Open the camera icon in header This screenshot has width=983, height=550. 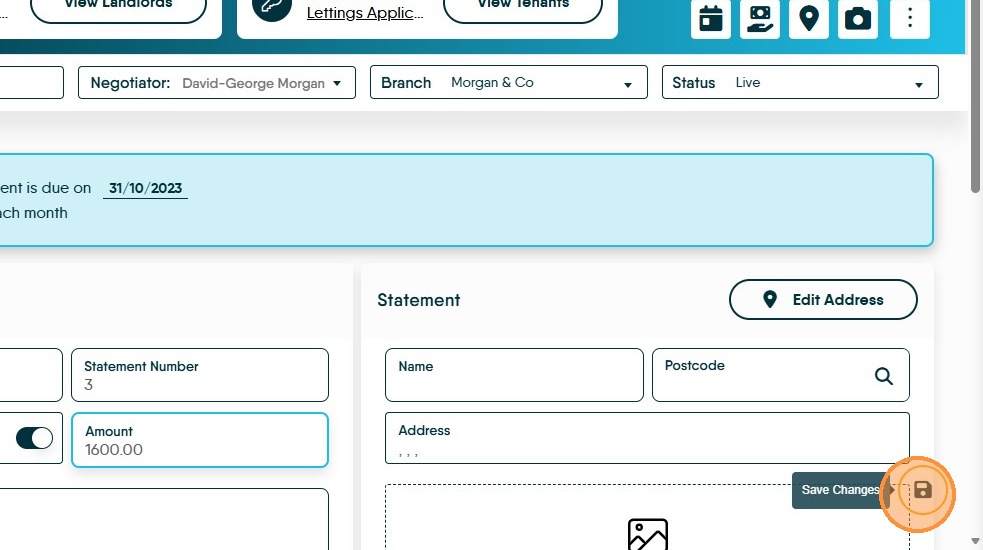pos(858,18)
